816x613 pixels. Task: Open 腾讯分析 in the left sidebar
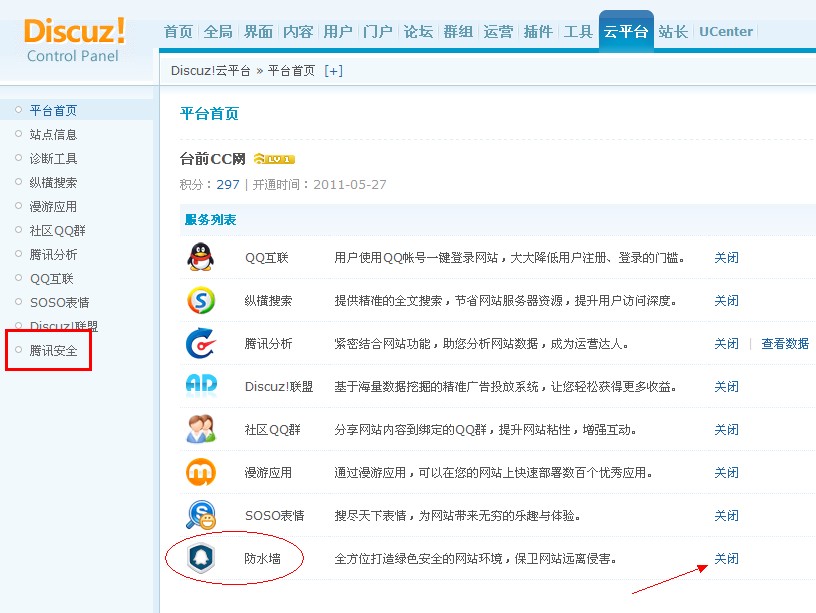point(54,254)
